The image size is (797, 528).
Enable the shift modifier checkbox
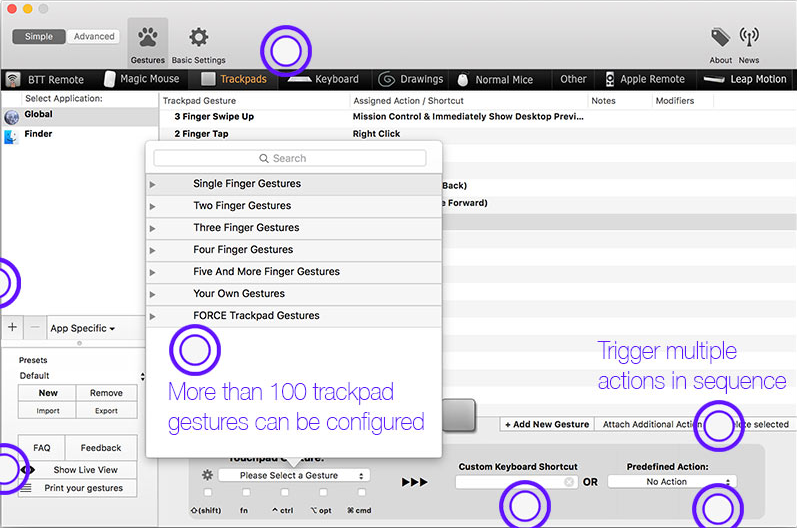[208, 492]
